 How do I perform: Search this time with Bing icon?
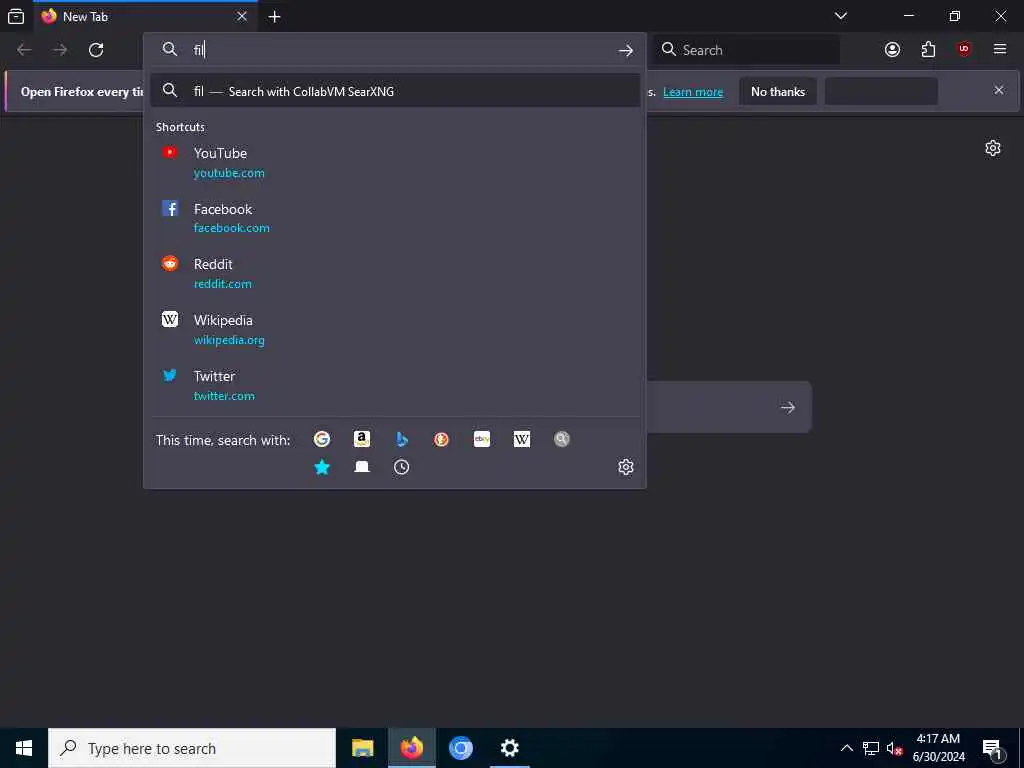(x=402, y=440)
